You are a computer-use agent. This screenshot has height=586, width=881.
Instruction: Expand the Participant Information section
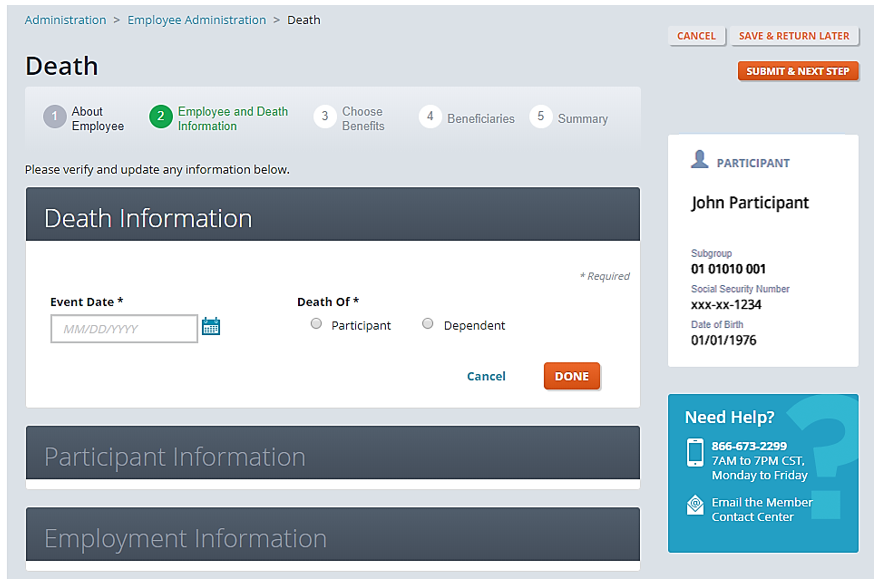click(x=332, y=457)
